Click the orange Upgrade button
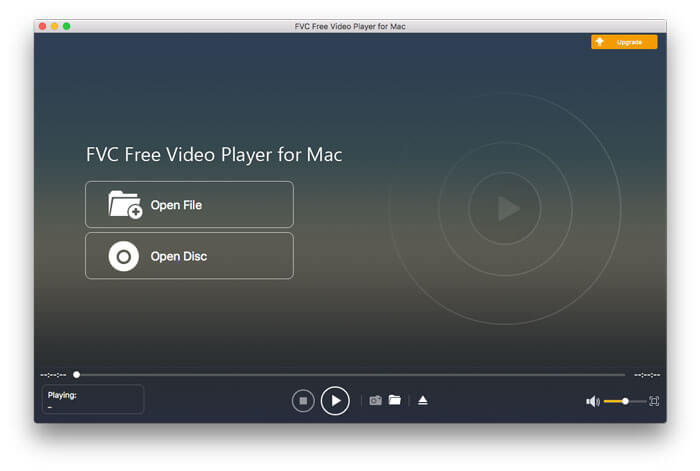The width and height of the screenshot is (700, 471). pos(624,42)
